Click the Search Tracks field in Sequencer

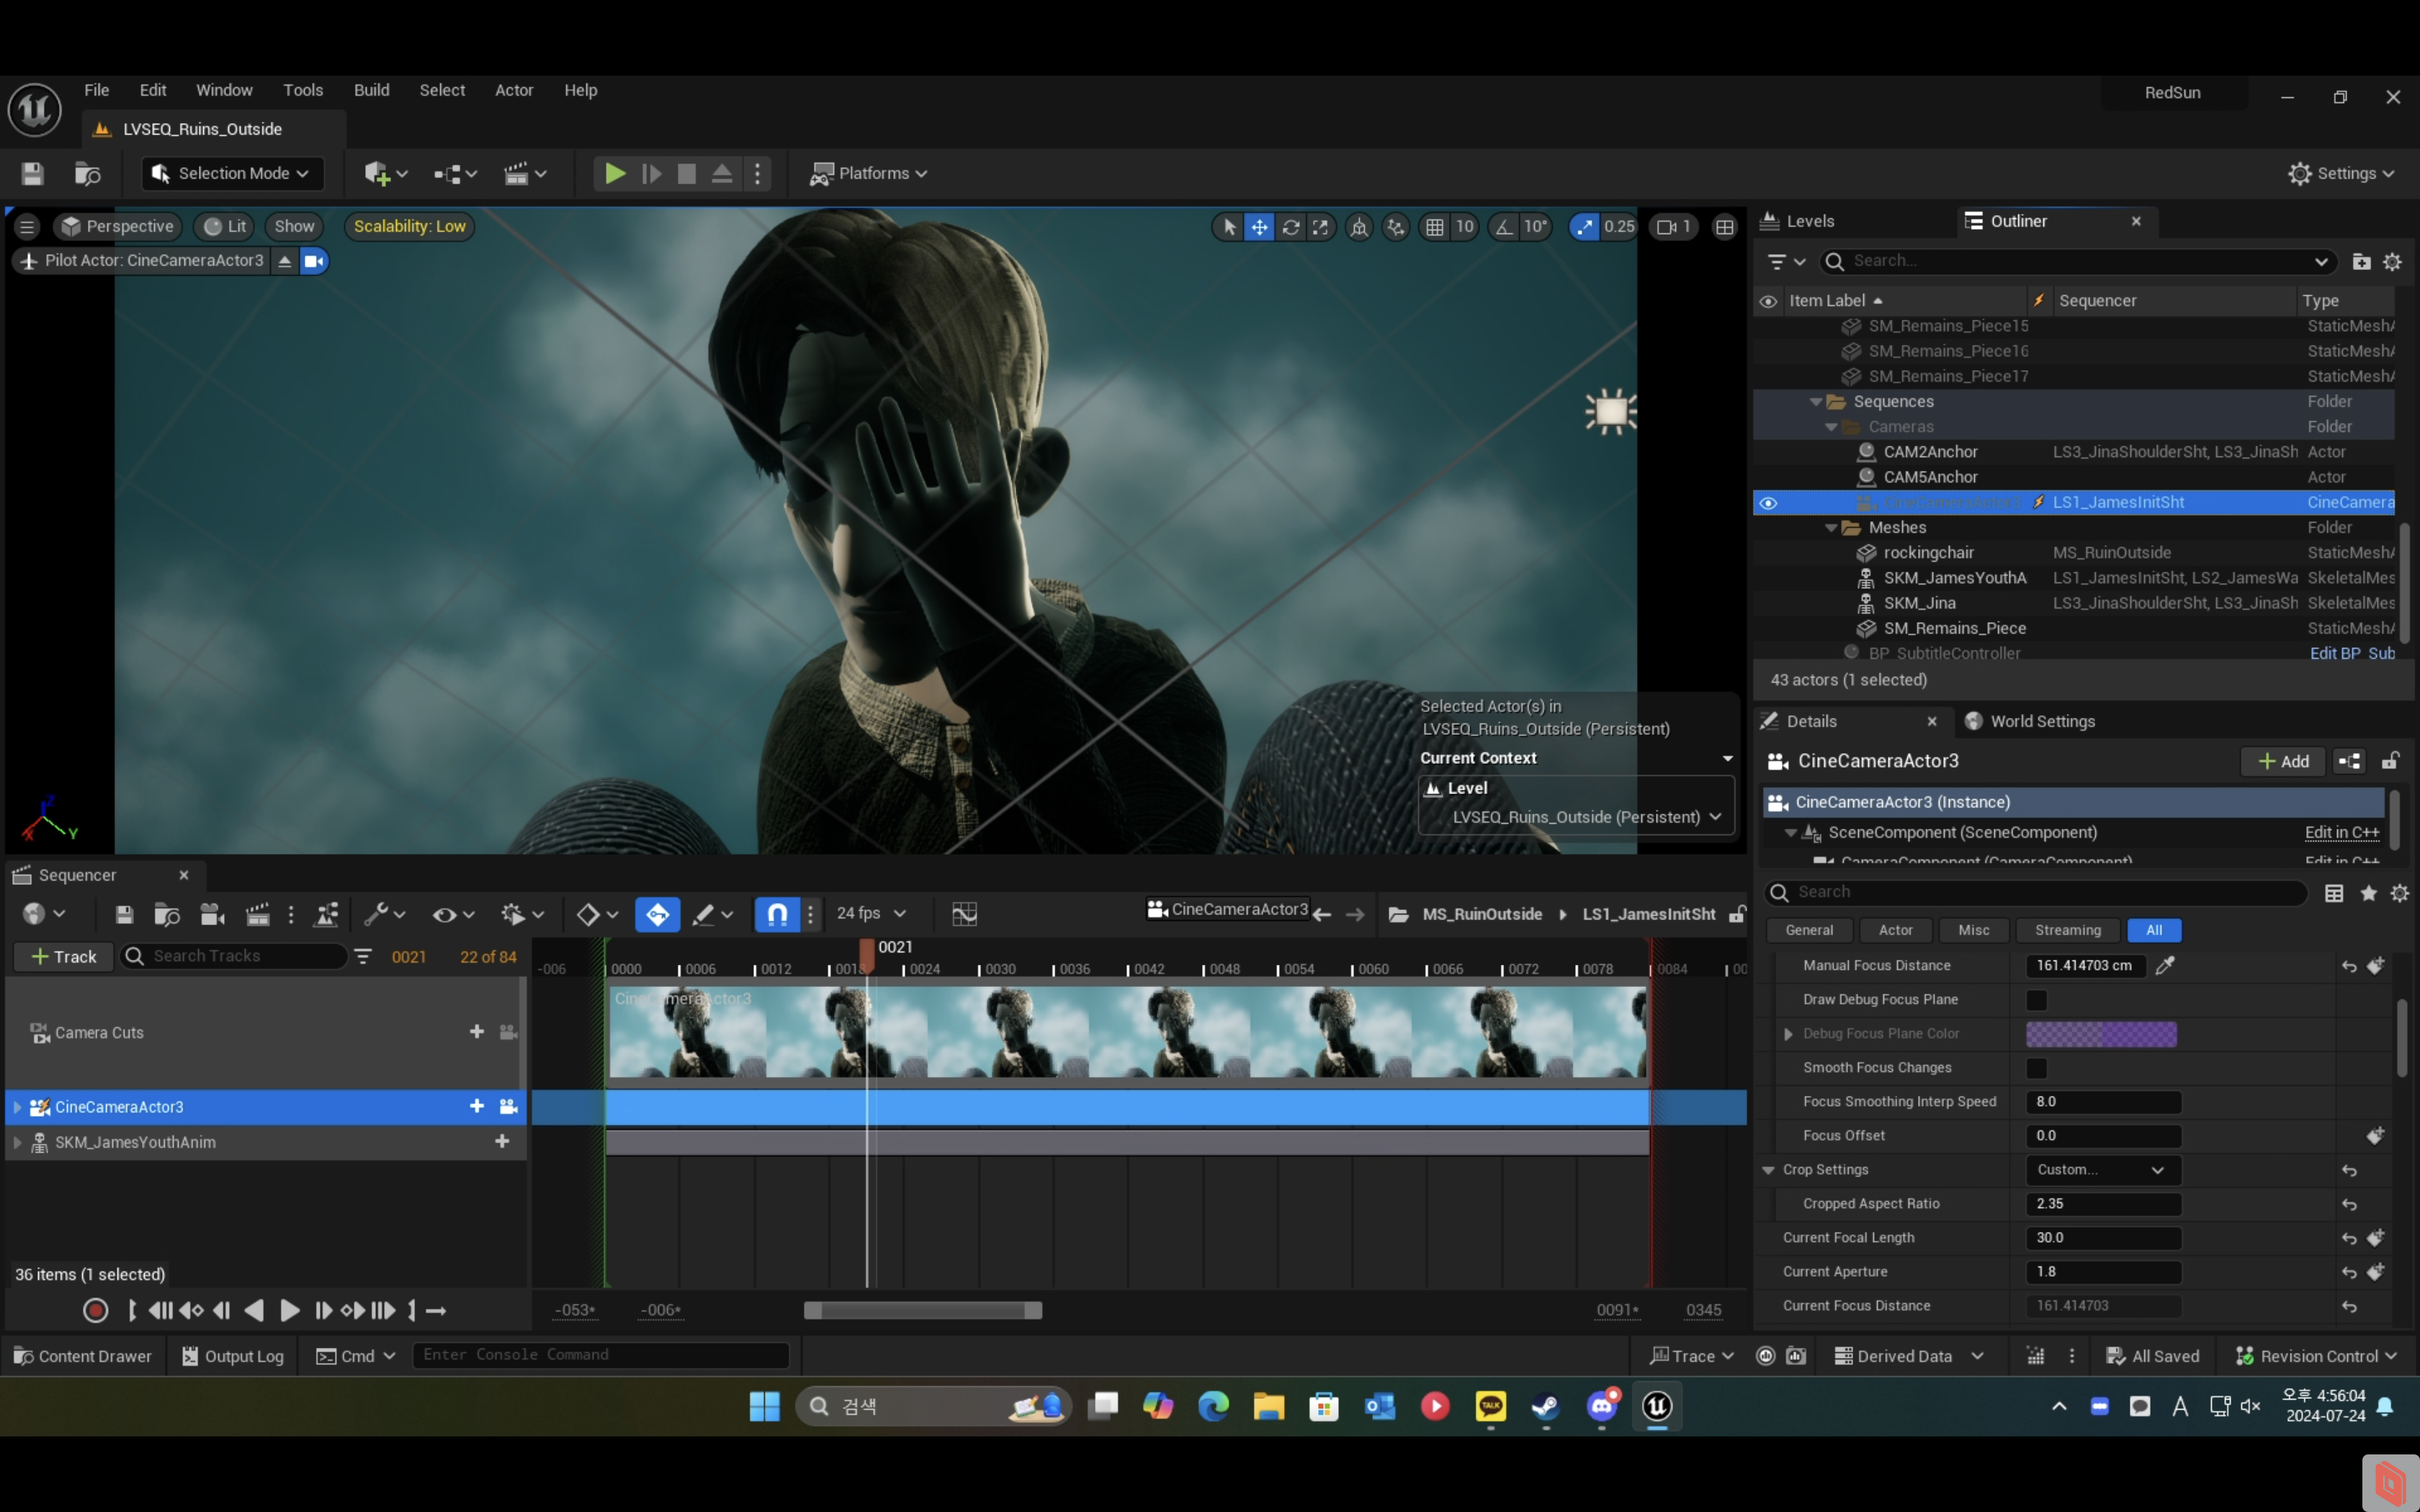point(233,957)
